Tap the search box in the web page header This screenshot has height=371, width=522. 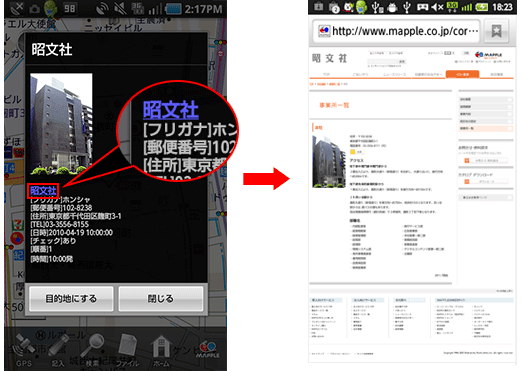tap(383, 61)
